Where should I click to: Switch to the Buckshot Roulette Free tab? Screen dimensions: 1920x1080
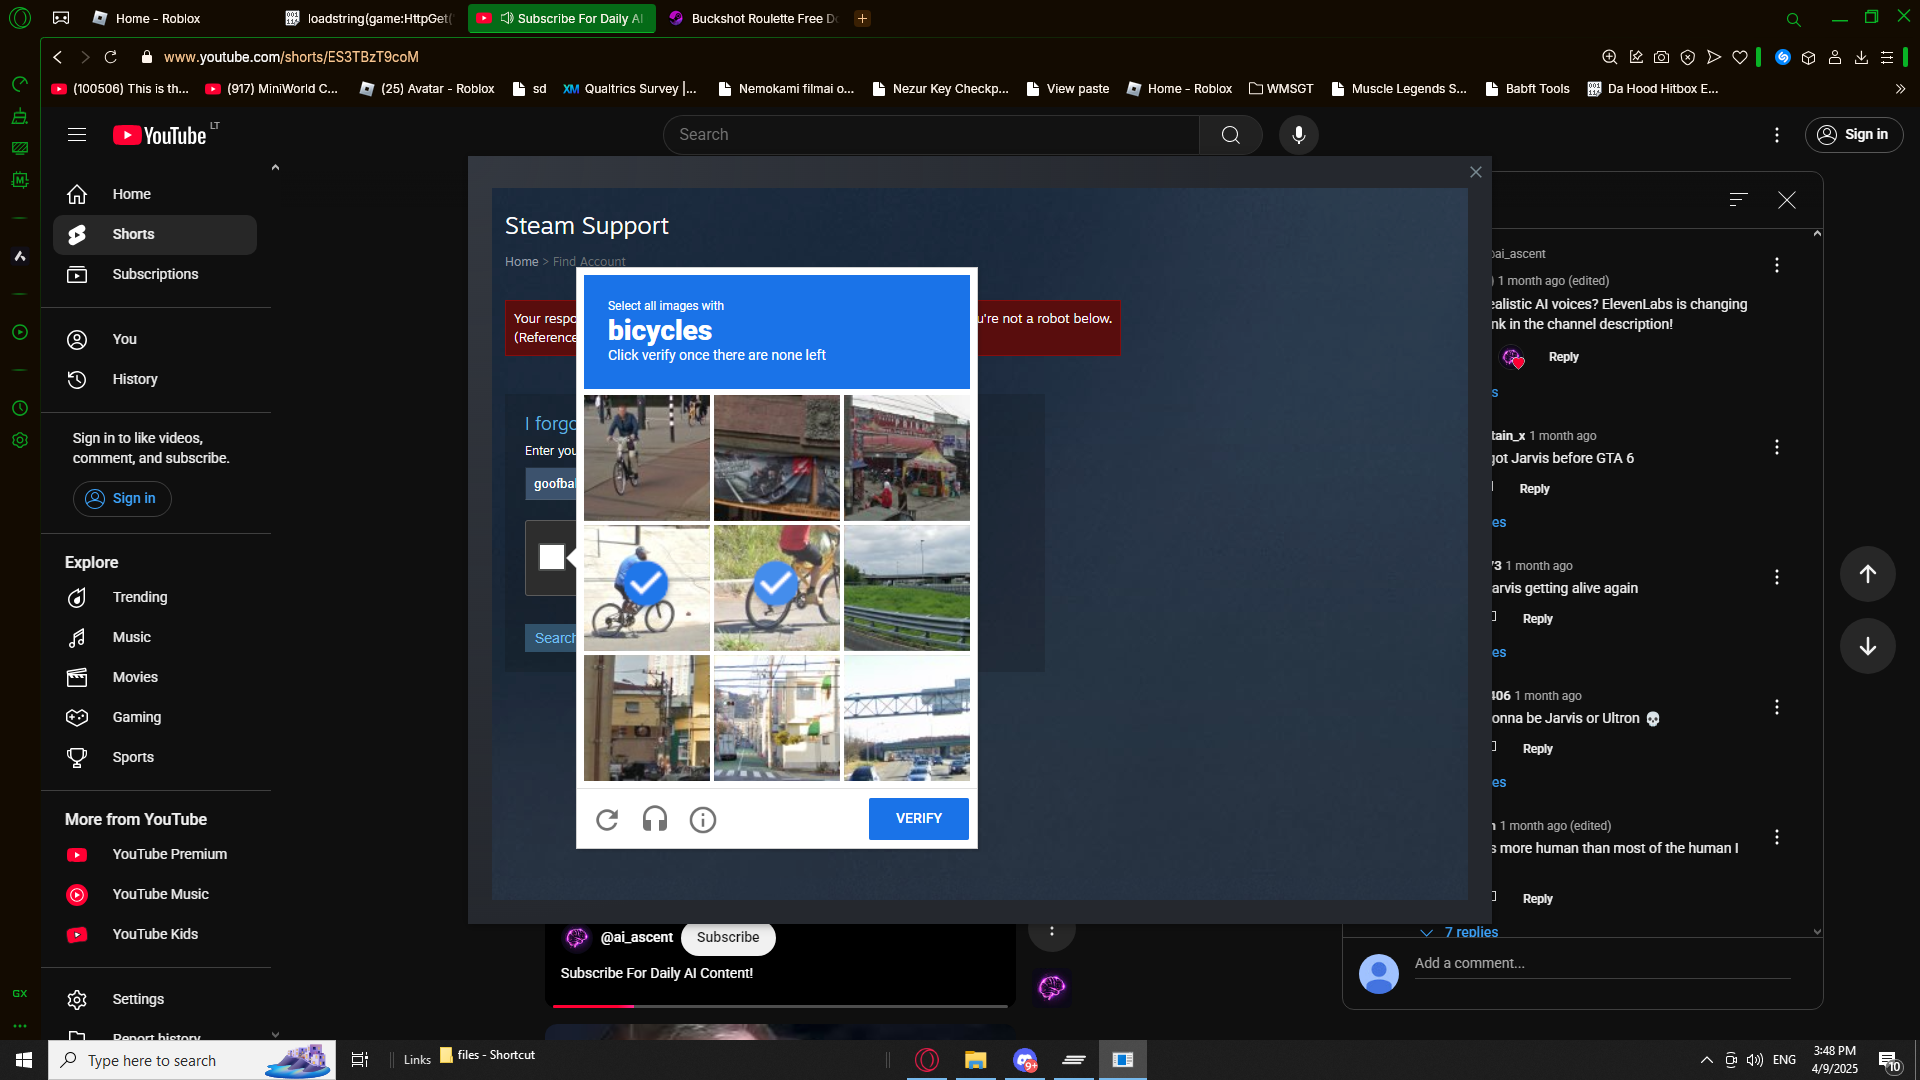[x=754, y=18]
